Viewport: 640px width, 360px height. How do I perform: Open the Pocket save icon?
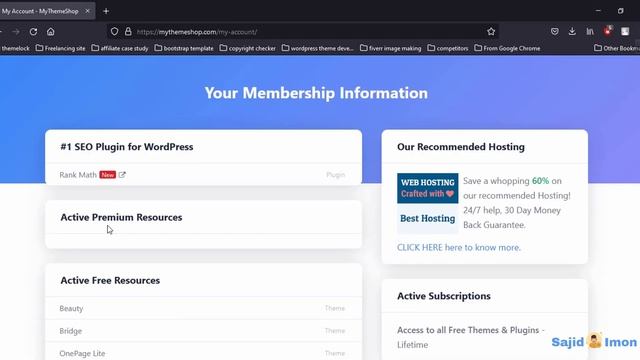(554, 31)
